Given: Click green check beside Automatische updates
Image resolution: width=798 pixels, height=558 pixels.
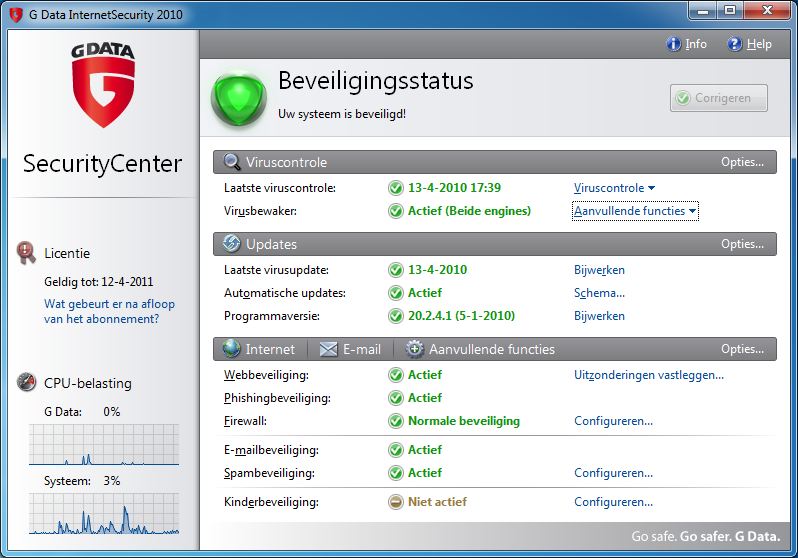Looking at the screenshot, I should click(x=395, y=293).
